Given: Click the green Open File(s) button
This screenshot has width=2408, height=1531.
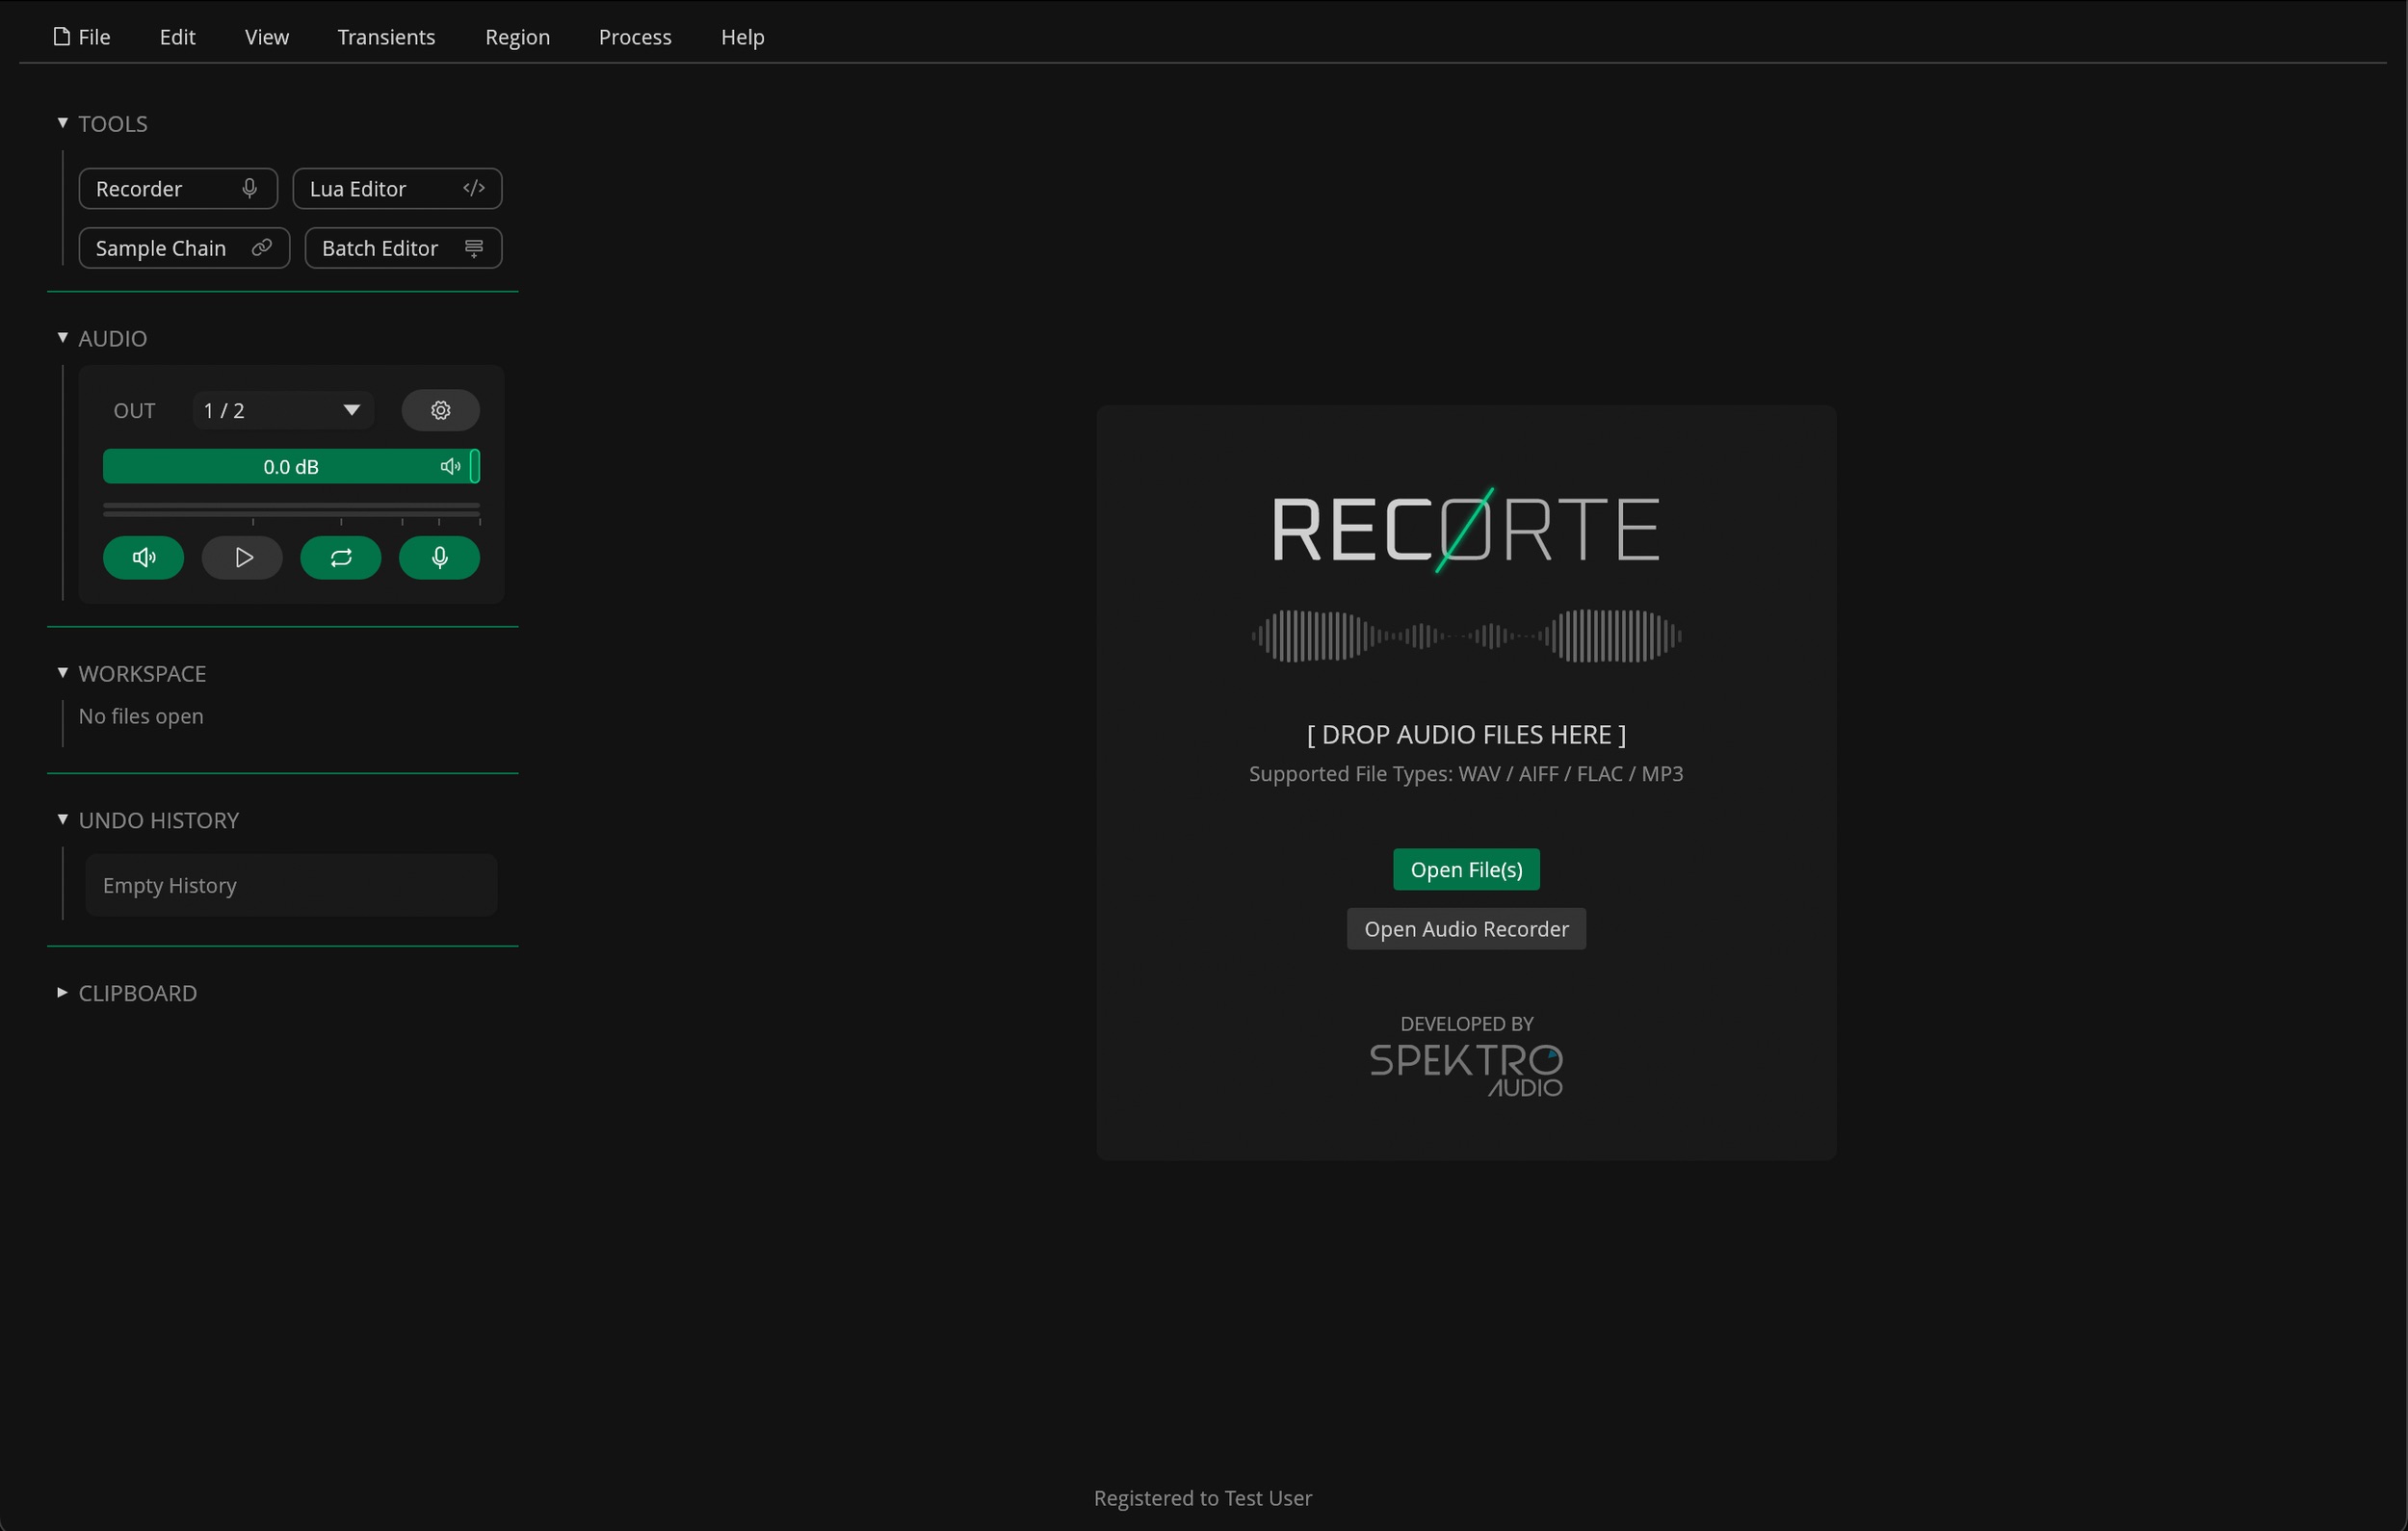Looking at the screenshot, I should pyautogui.click(x=1466, y=870).
